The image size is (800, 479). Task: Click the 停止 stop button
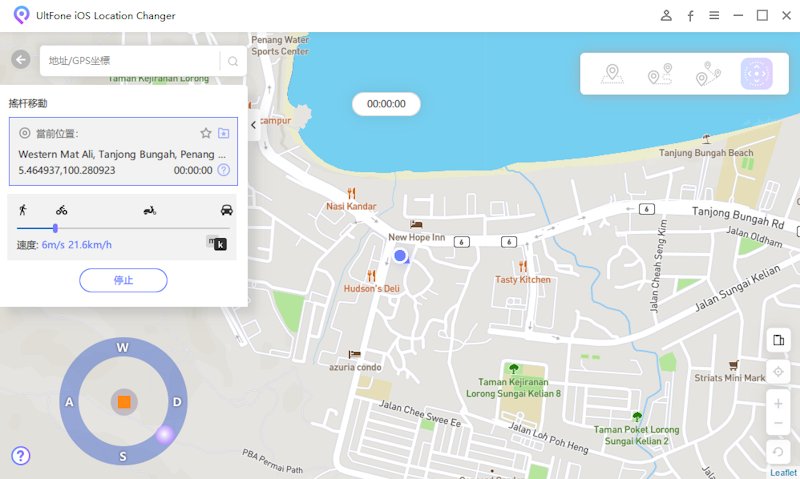(123, 280)
